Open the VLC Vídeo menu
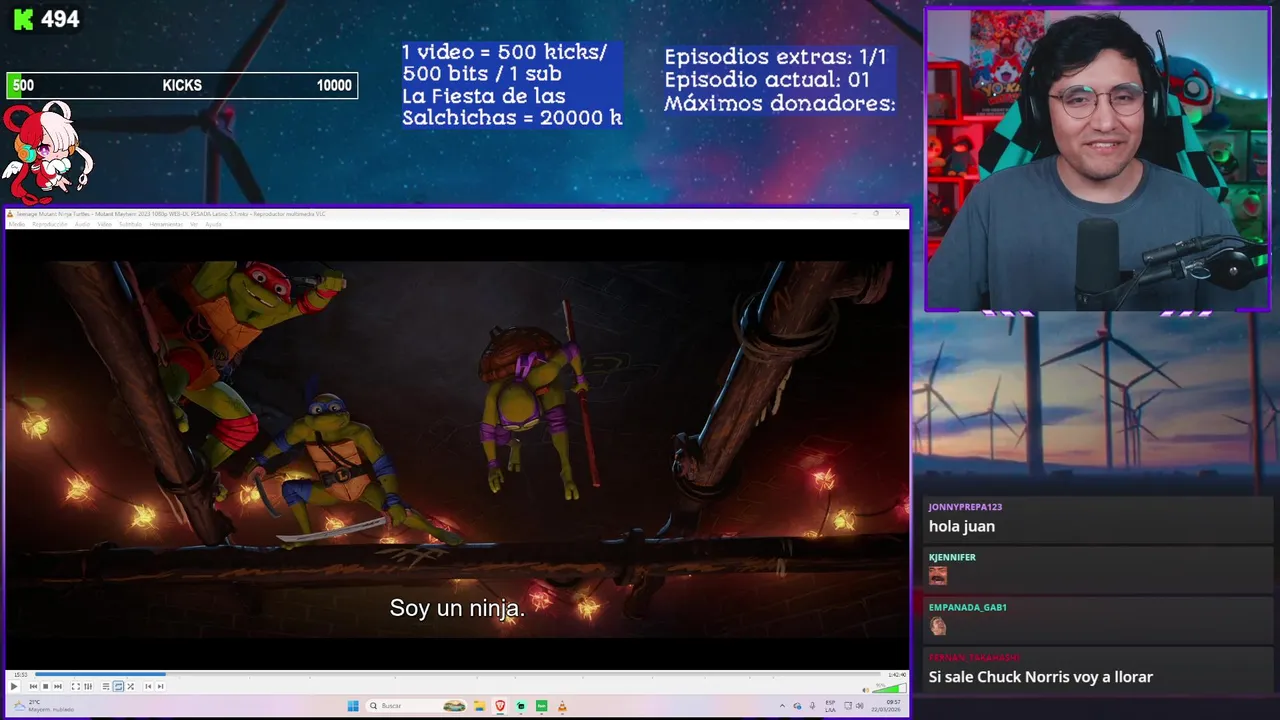Viewport: 1280px width, 720px height. [105, 224]
